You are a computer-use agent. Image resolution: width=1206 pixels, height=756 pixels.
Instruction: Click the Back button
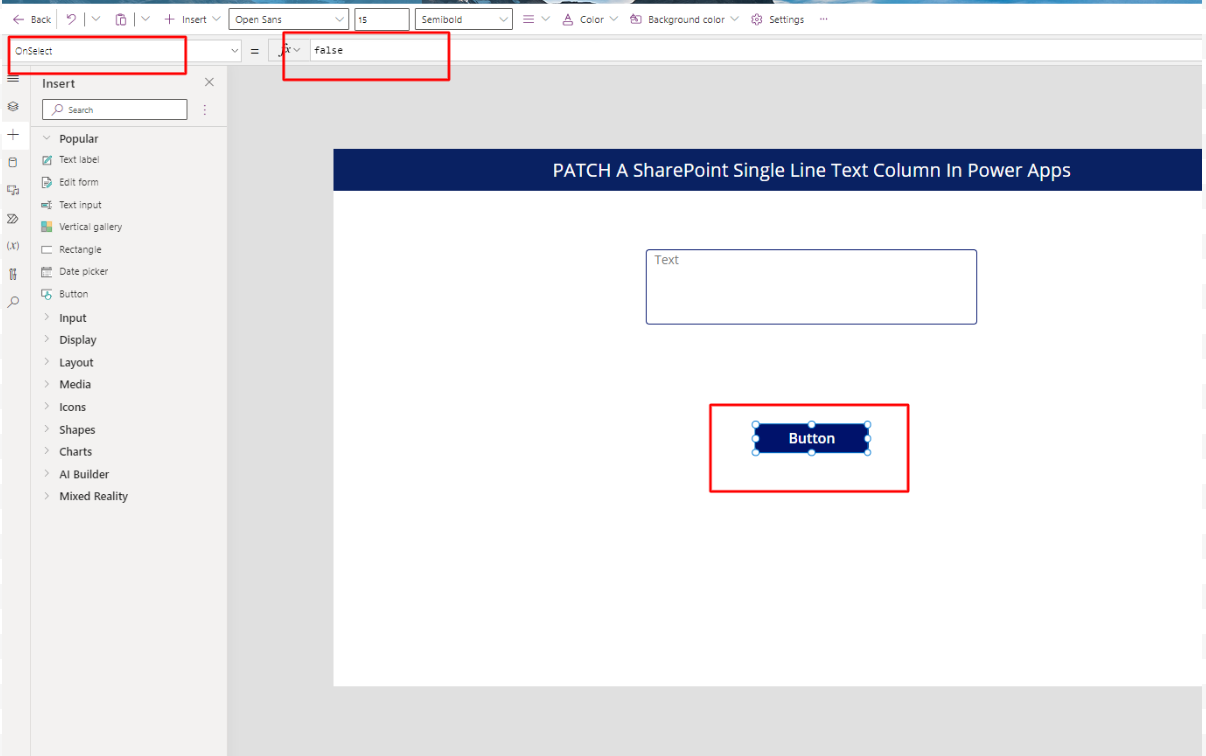pyautogui.click(x=32, y=19)
